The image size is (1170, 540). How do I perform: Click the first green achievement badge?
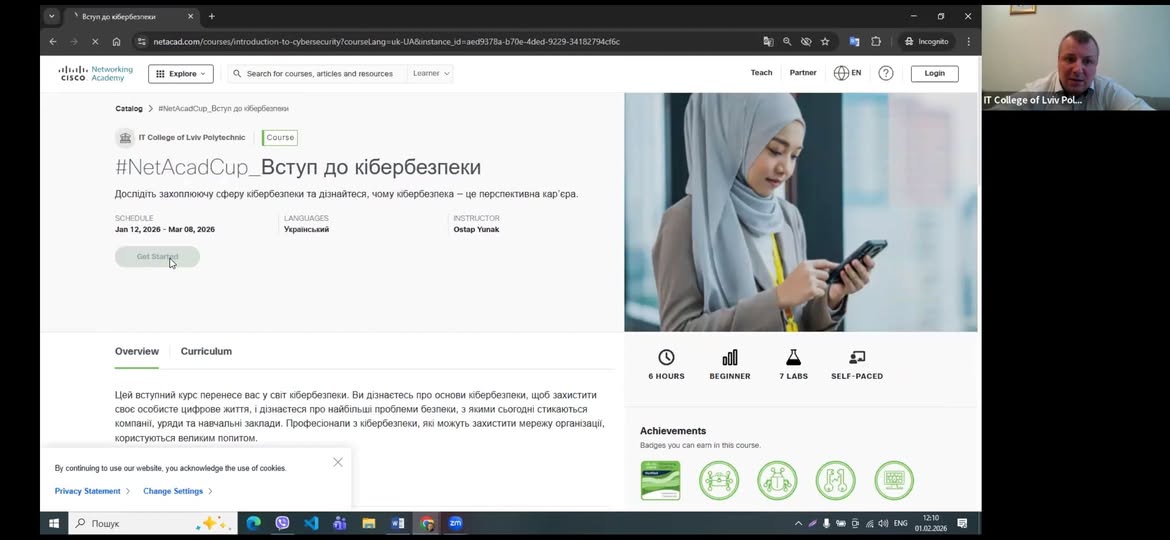(x=660, y=481)
